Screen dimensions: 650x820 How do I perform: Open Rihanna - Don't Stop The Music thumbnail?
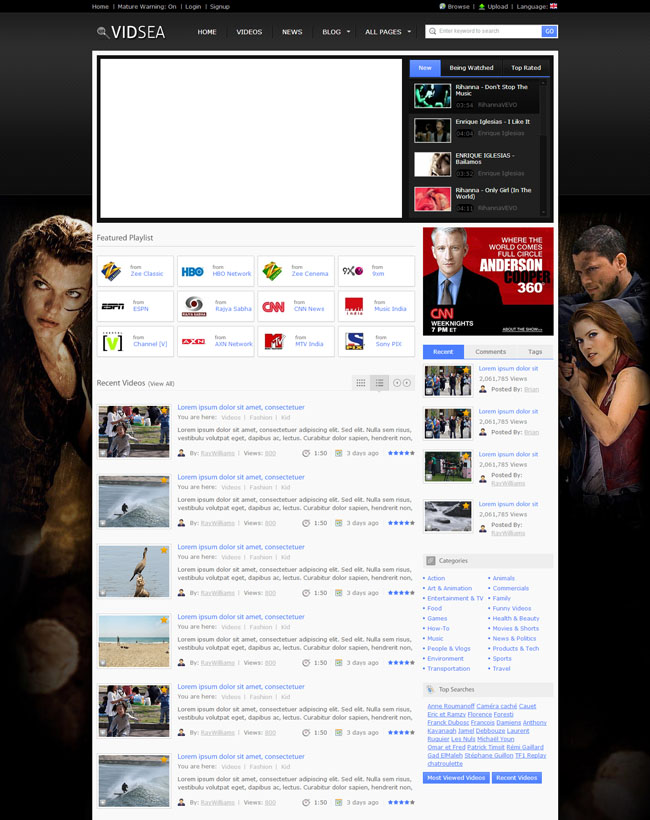pos(433,96)
